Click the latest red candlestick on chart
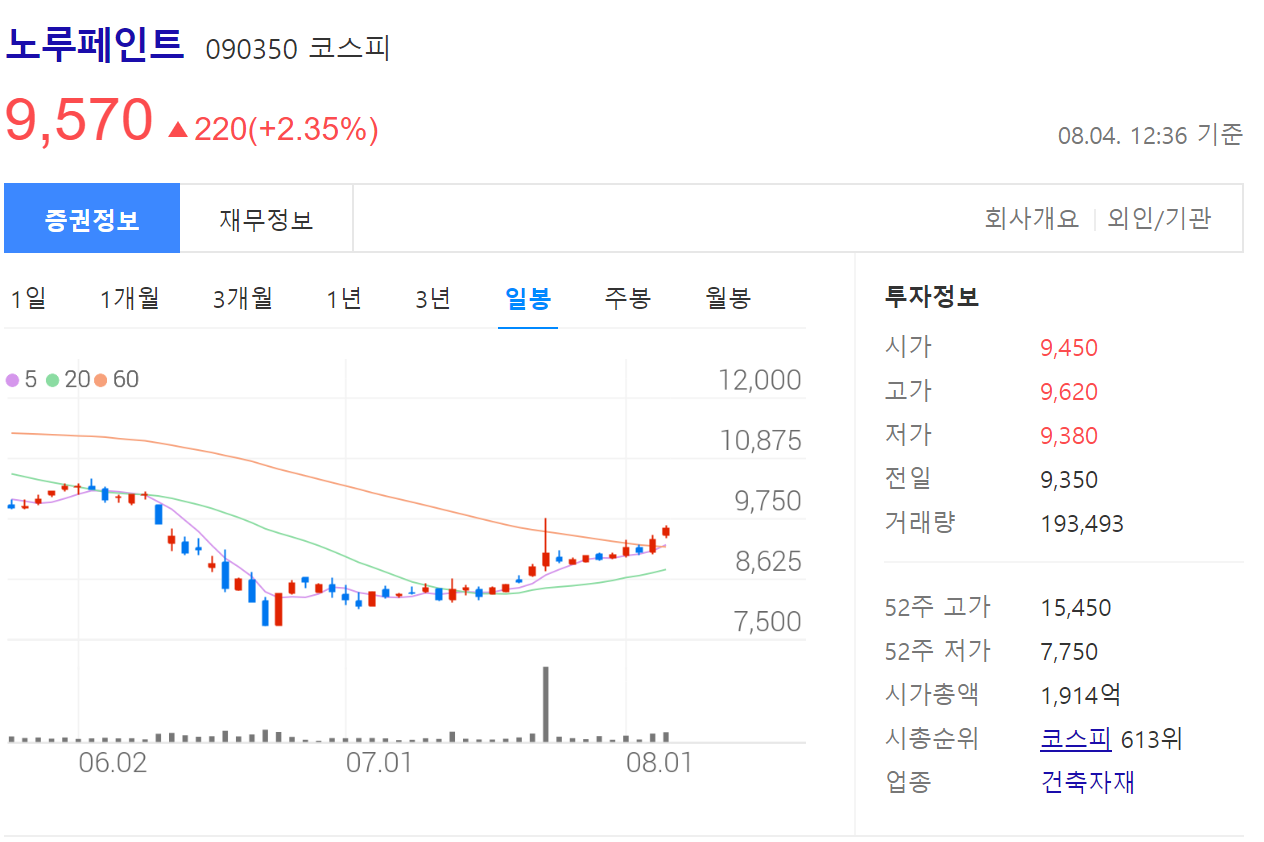1264x842 pixels. [666, 533]
